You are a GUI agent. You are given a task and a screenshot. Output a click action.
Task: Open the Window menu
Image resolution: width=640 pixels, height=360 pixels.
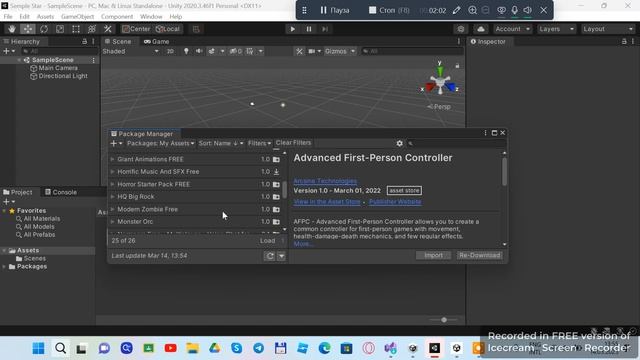tap(151, 17)
